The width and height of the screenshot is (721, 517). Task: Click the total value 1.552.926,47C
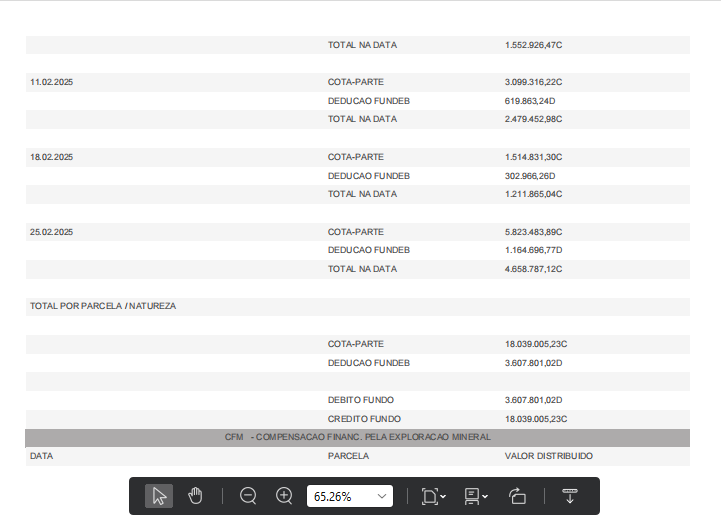tap(534, 45)
